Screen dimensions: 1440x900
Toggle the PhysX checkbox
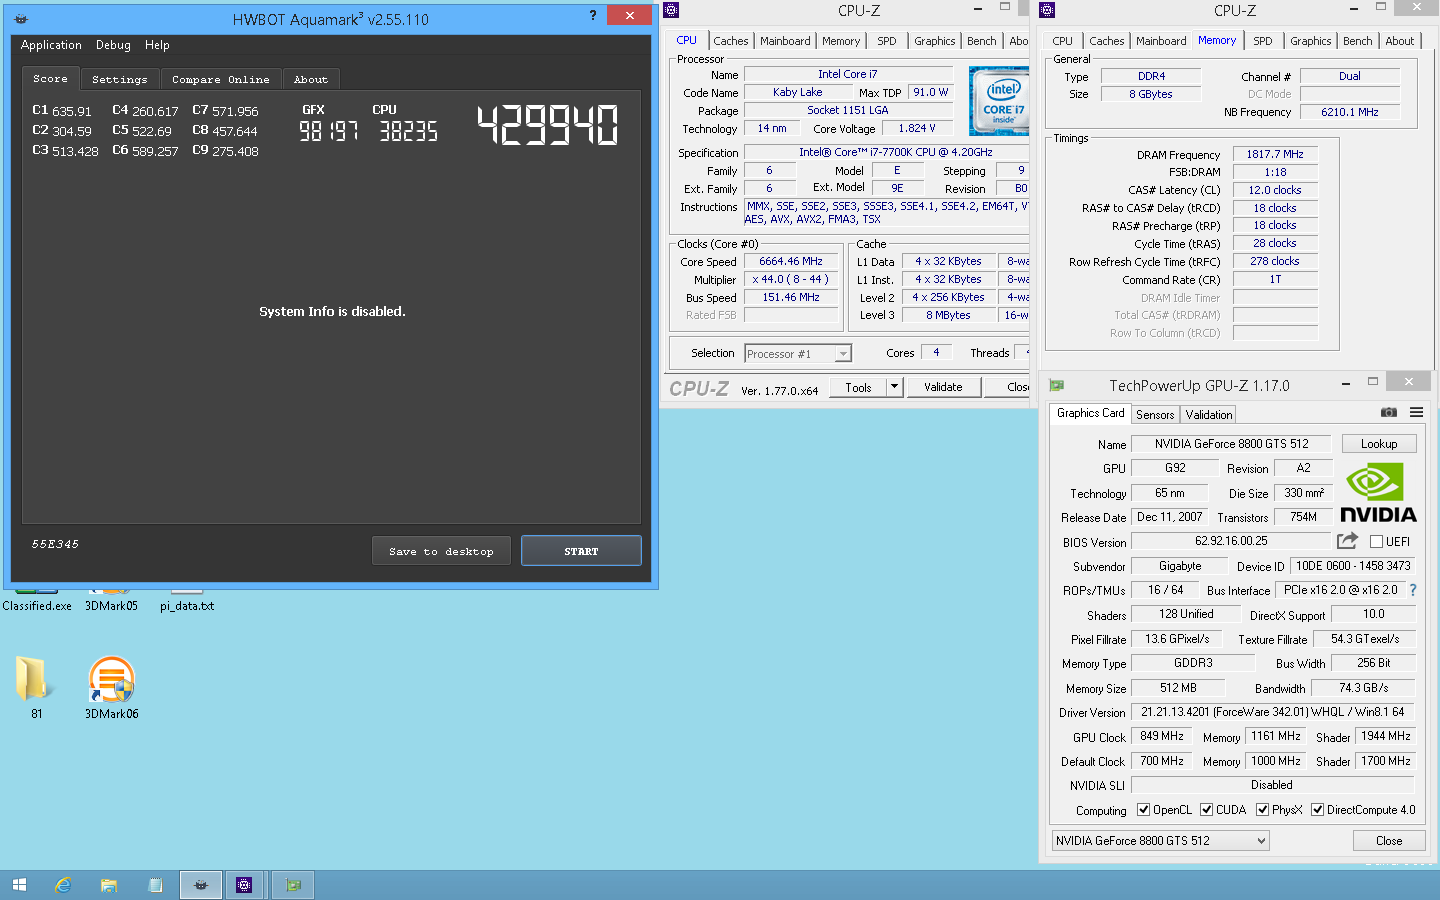[1263, 810]
